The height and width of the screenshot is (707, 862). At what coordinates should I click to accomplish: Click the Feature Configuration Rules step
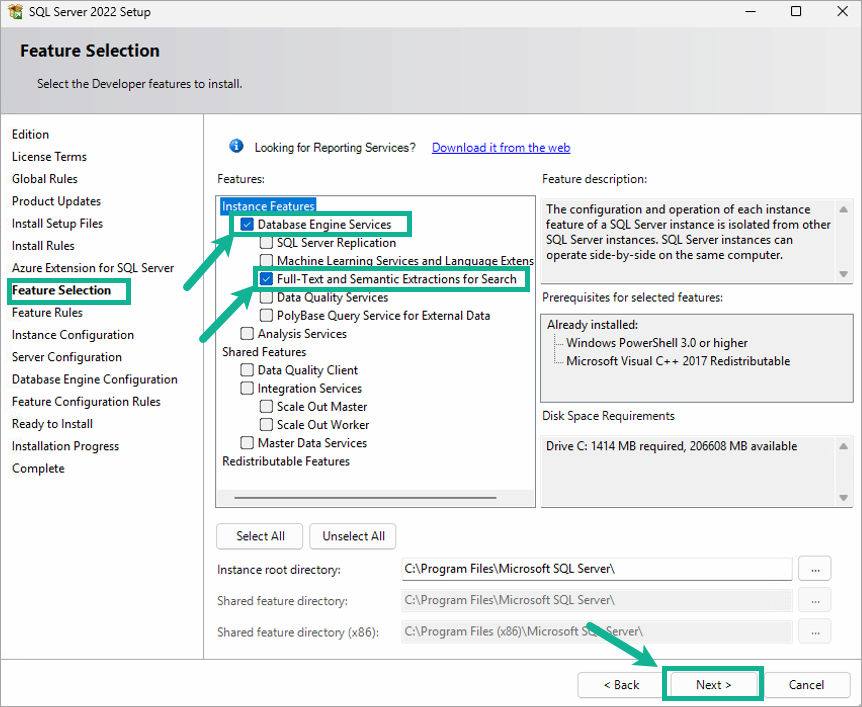point(86,401)
